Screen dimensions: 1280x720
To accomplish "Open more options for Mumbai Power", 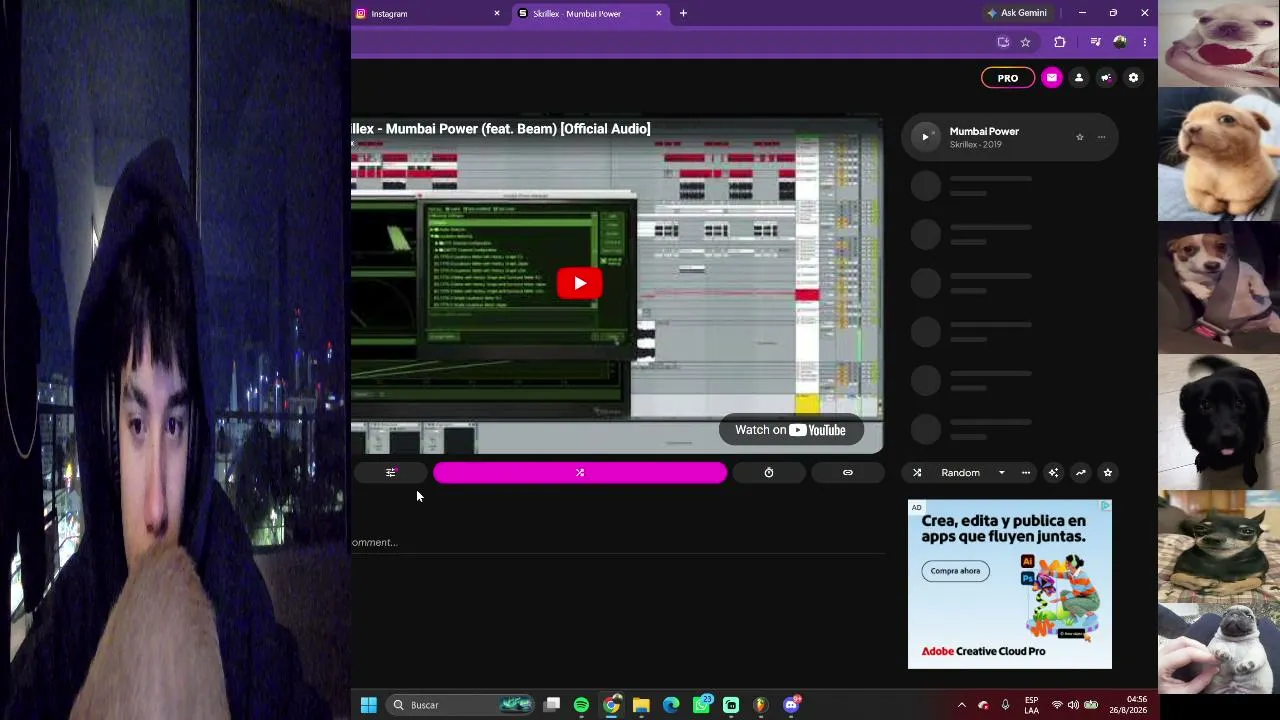I will [1101, 137].
